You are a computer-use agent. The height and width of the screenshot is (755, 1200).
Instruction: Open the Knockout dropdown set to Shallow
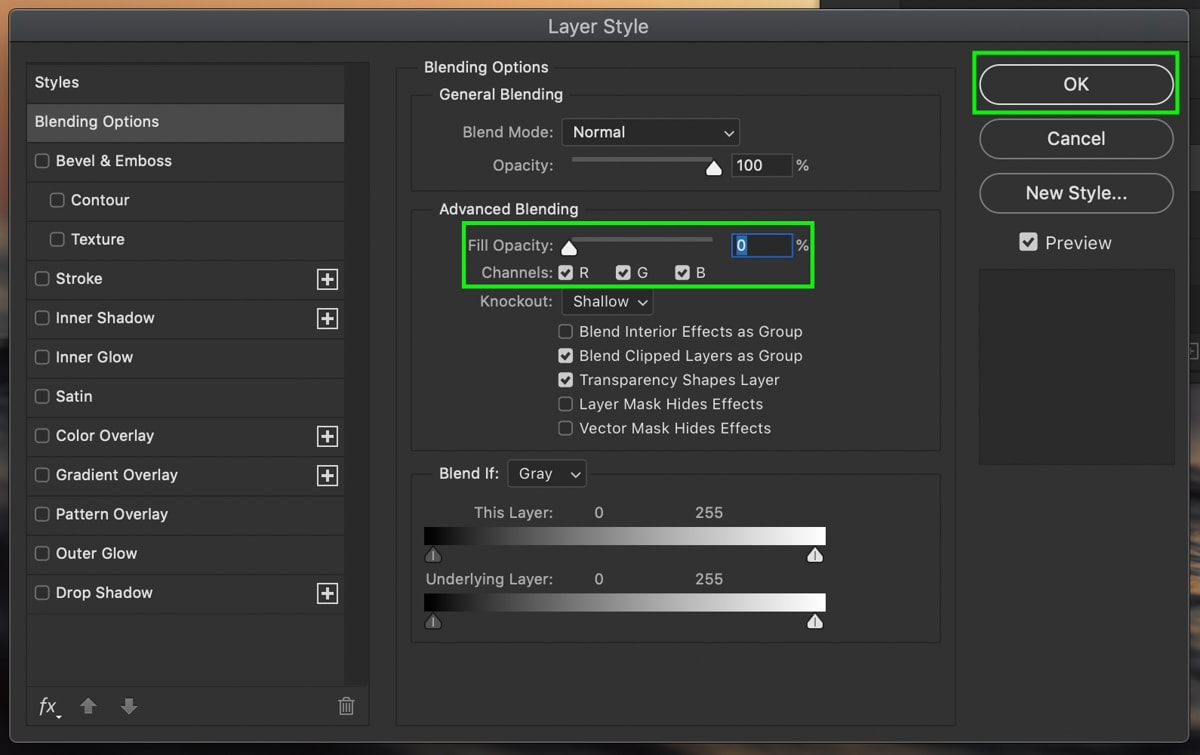pyautogui.click(x=607, y=301)
